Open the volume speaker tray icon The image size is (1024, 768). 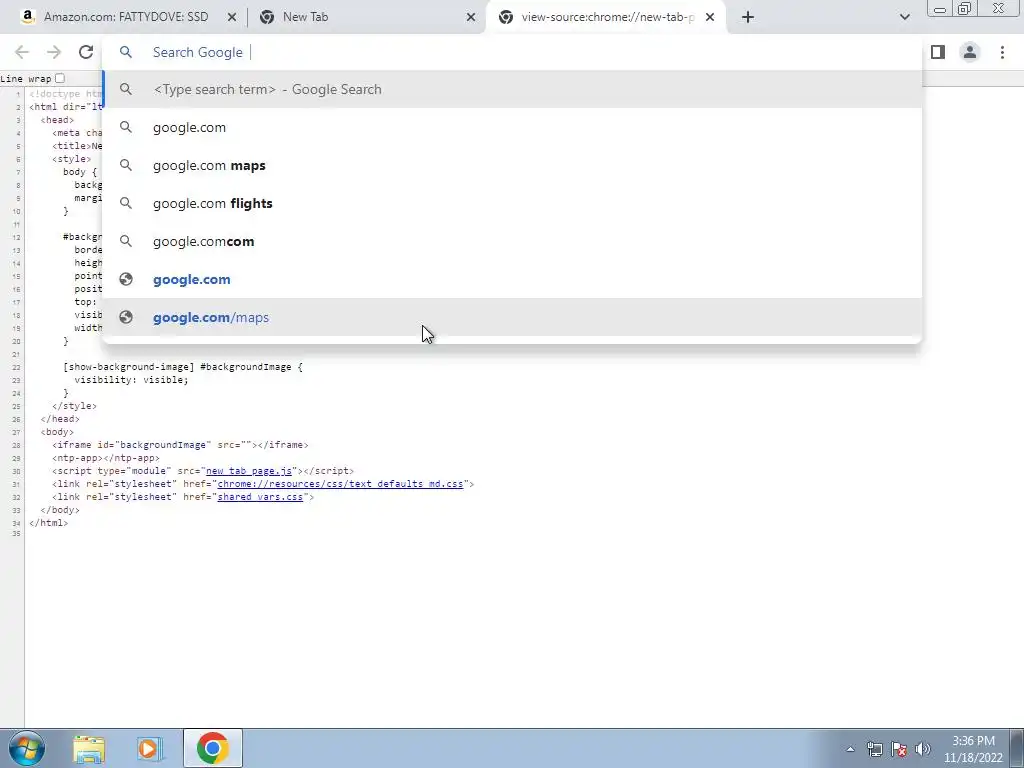tap(923, 749)
